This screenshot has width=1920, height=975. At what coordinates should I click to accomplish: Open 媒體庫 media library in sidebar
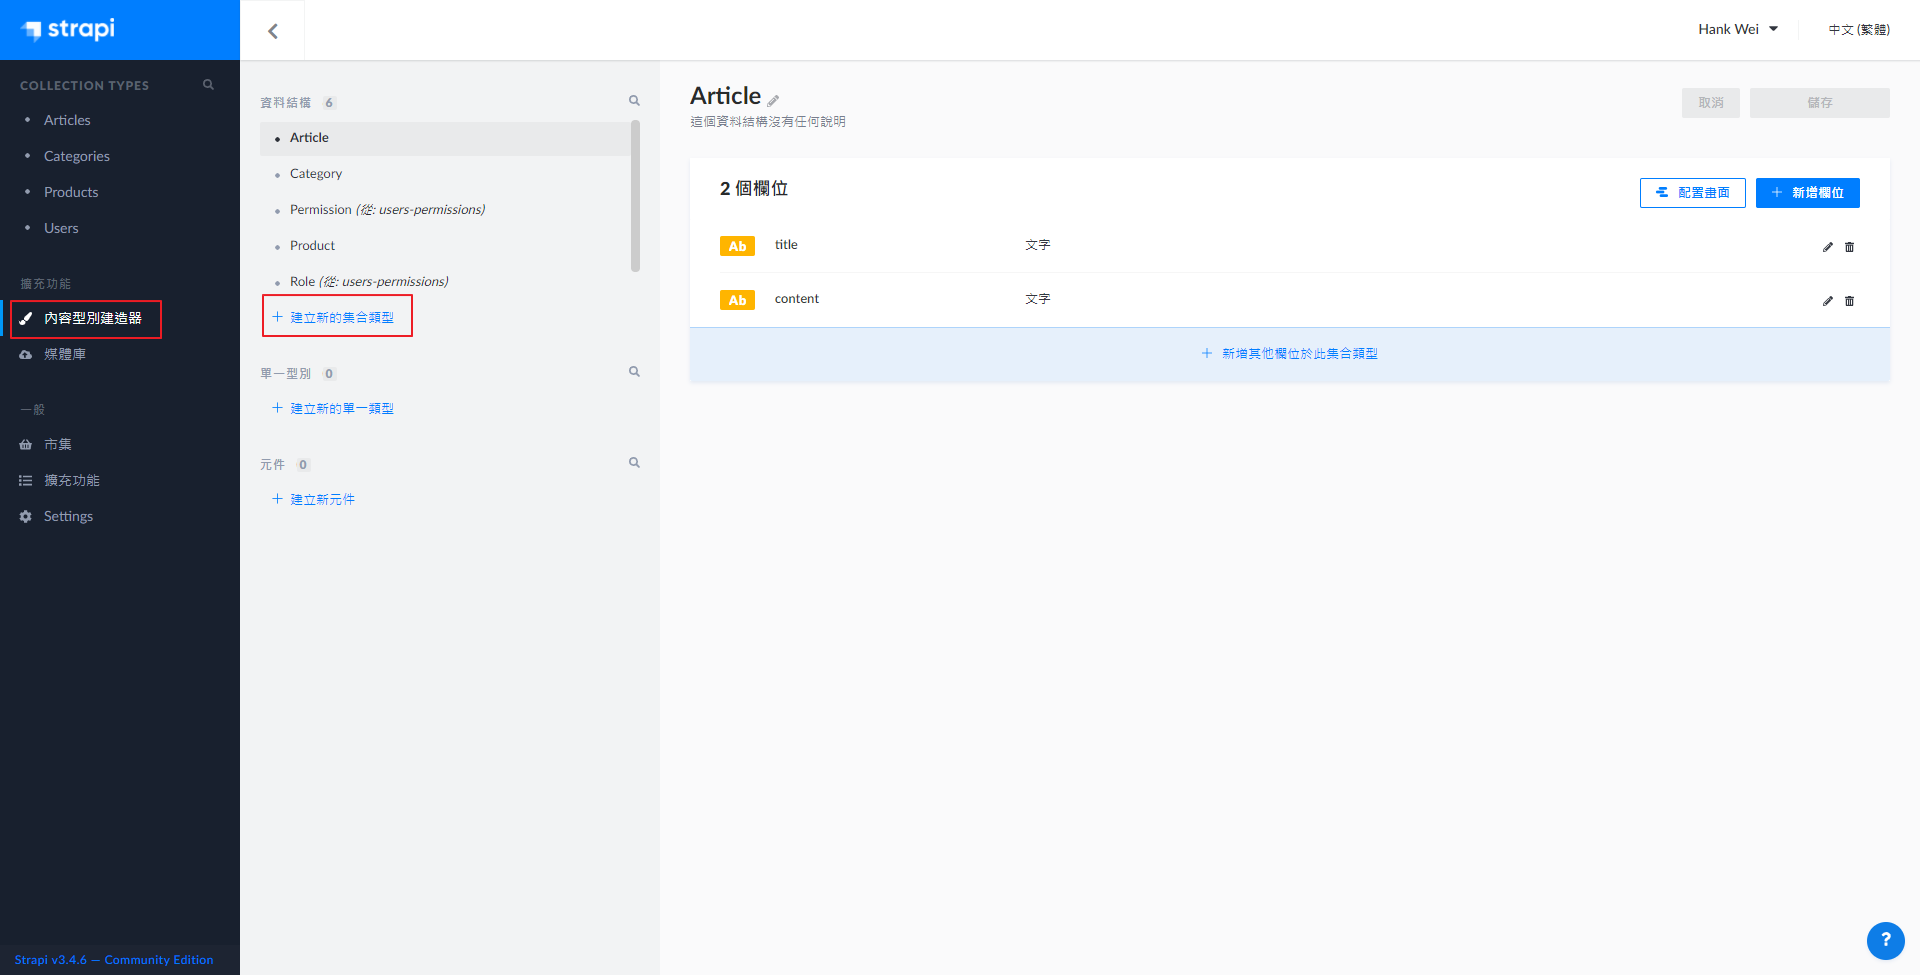[x=65, y=354]
